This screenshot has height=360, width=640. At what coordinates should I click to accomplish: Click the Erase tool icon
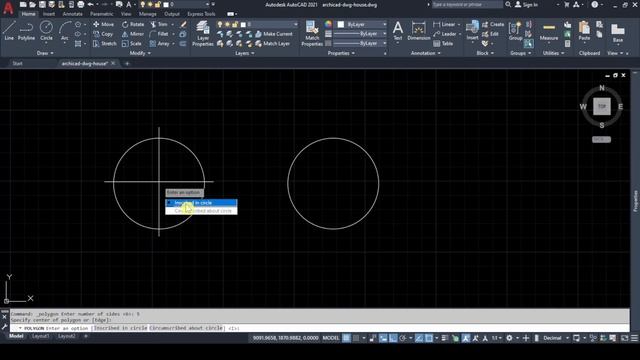click(x=183, y=24)
